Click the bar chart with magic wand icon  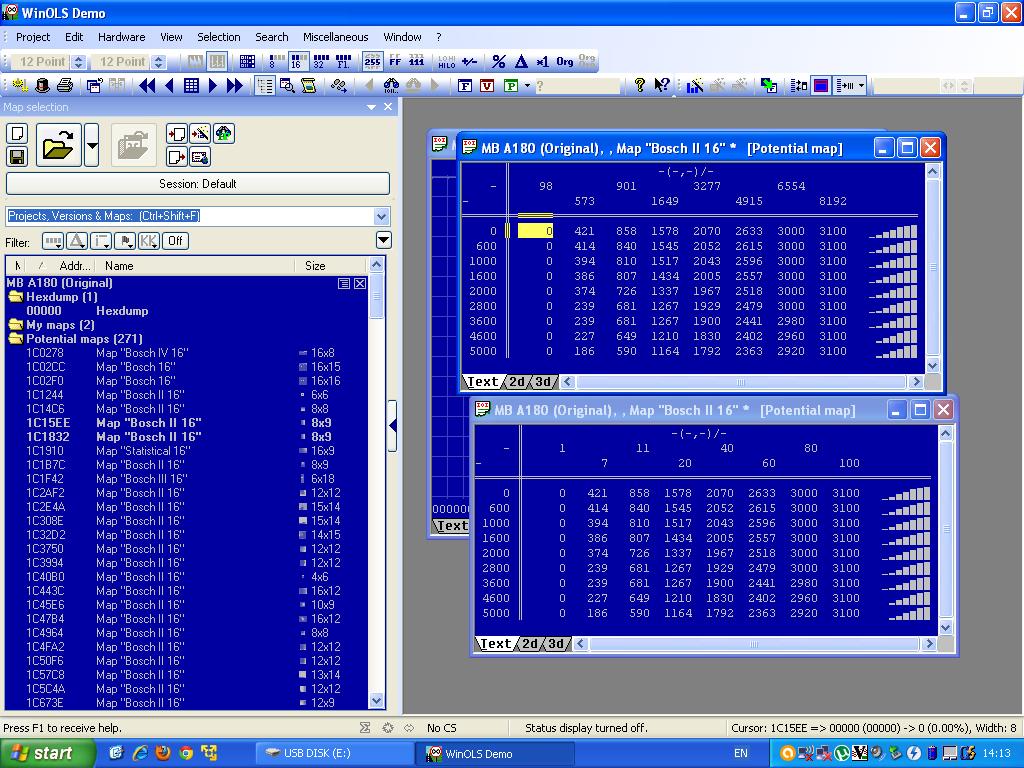point(695,86)
